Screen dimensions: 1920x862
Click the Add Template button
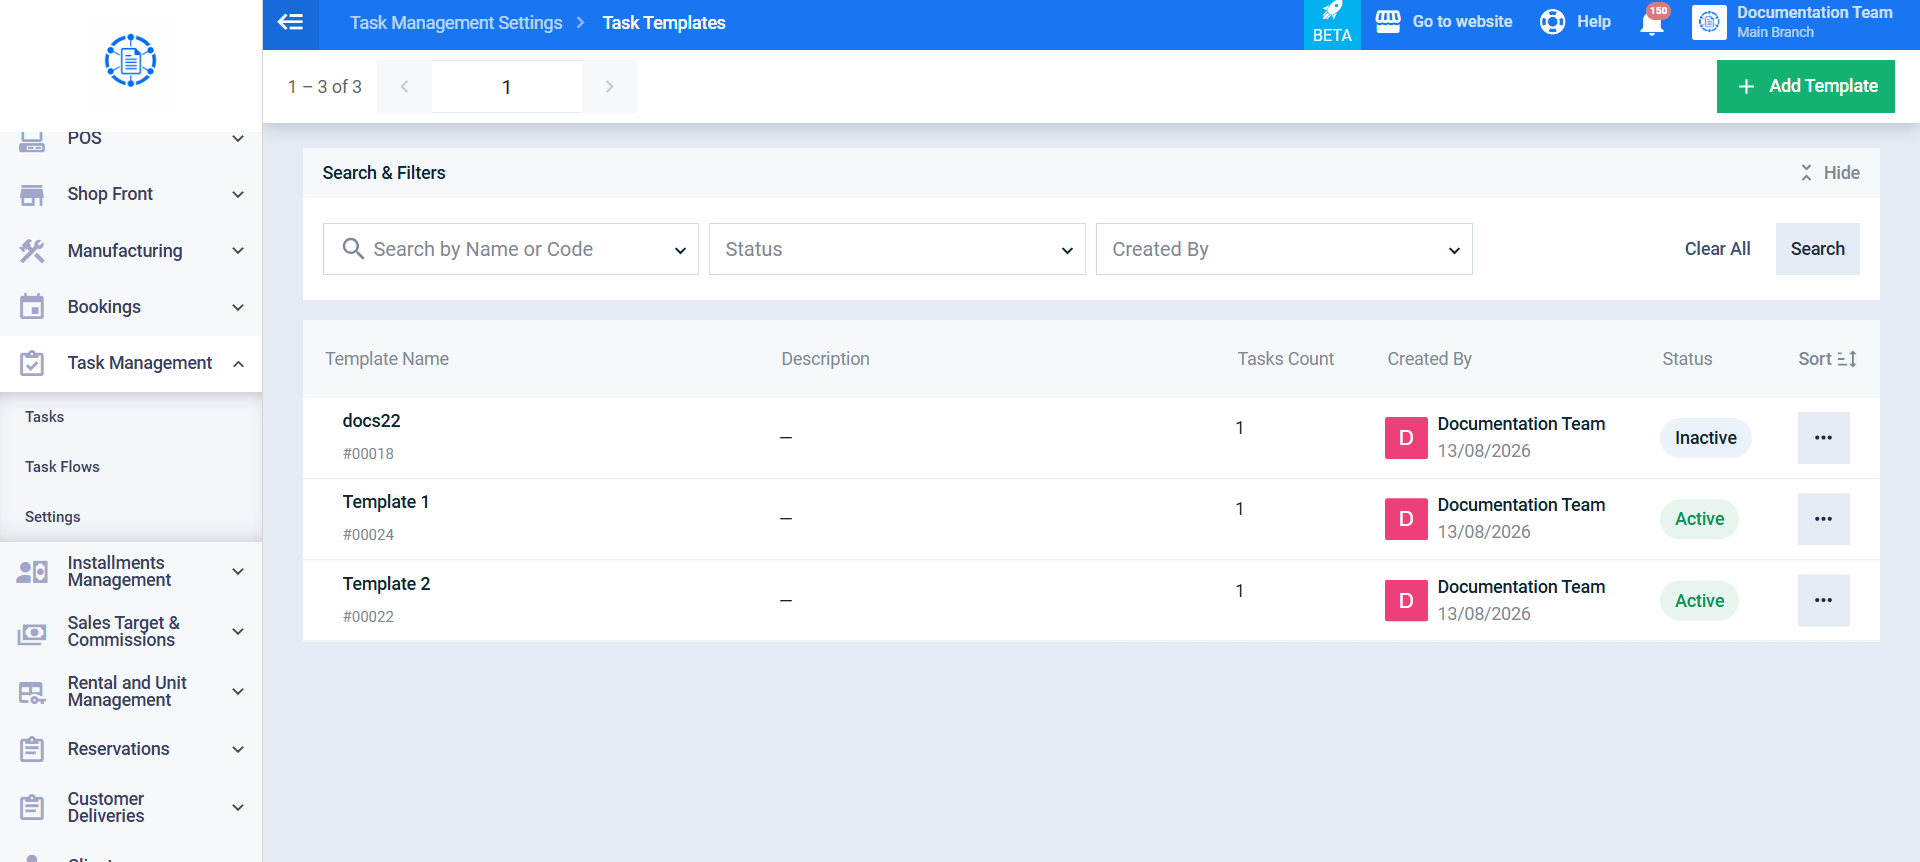(1805, 86)
